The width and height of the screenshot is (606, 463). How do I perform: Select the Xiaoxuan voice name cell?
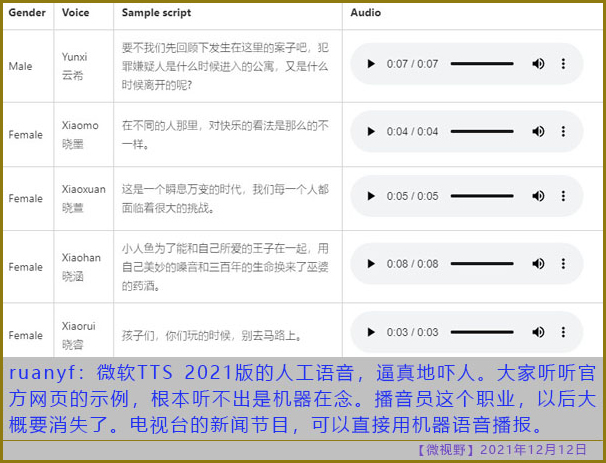83,198
